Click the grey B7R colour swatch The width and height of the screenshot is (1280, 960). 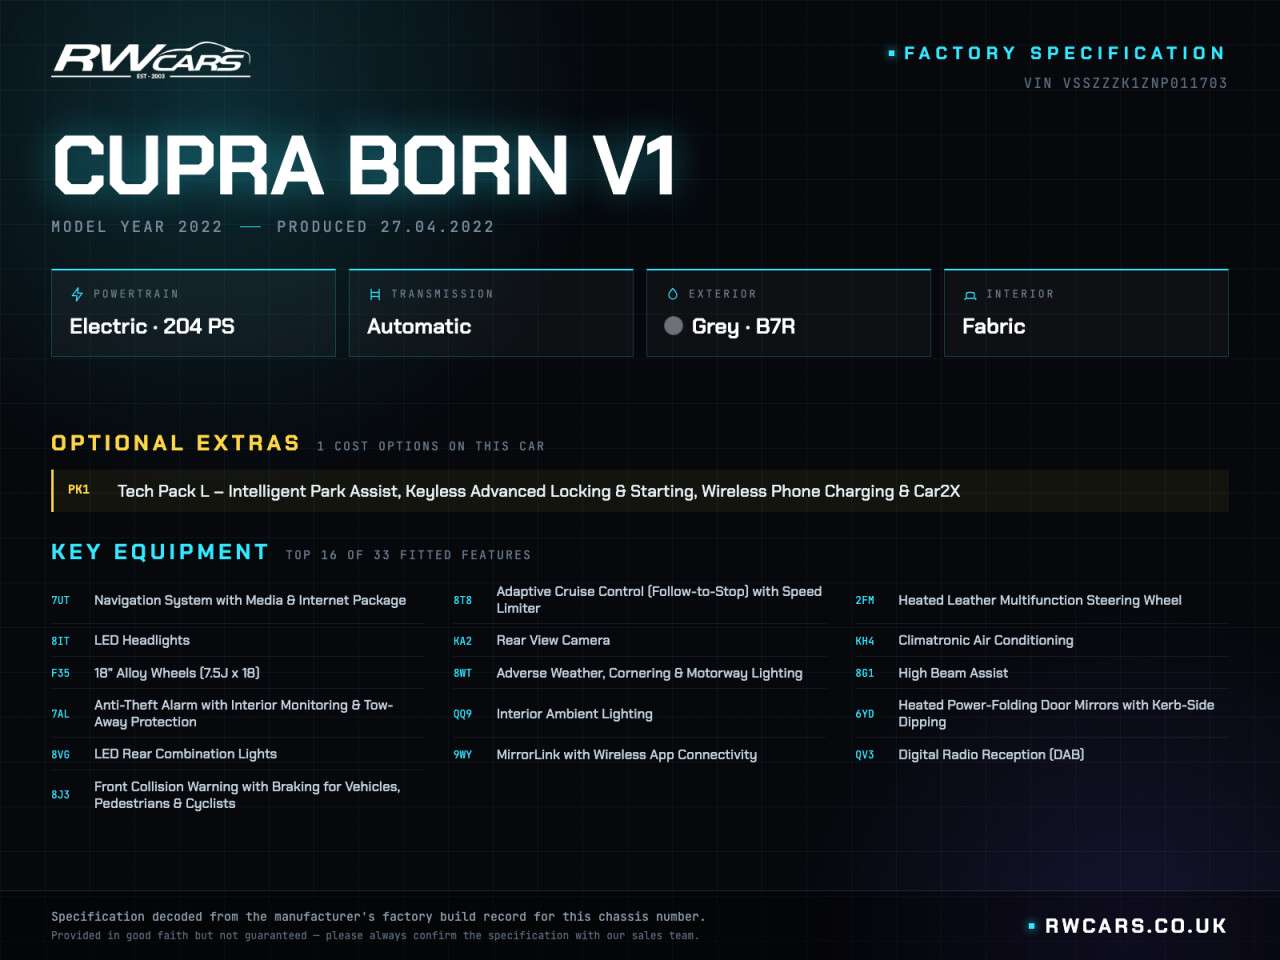click(674, 326)
